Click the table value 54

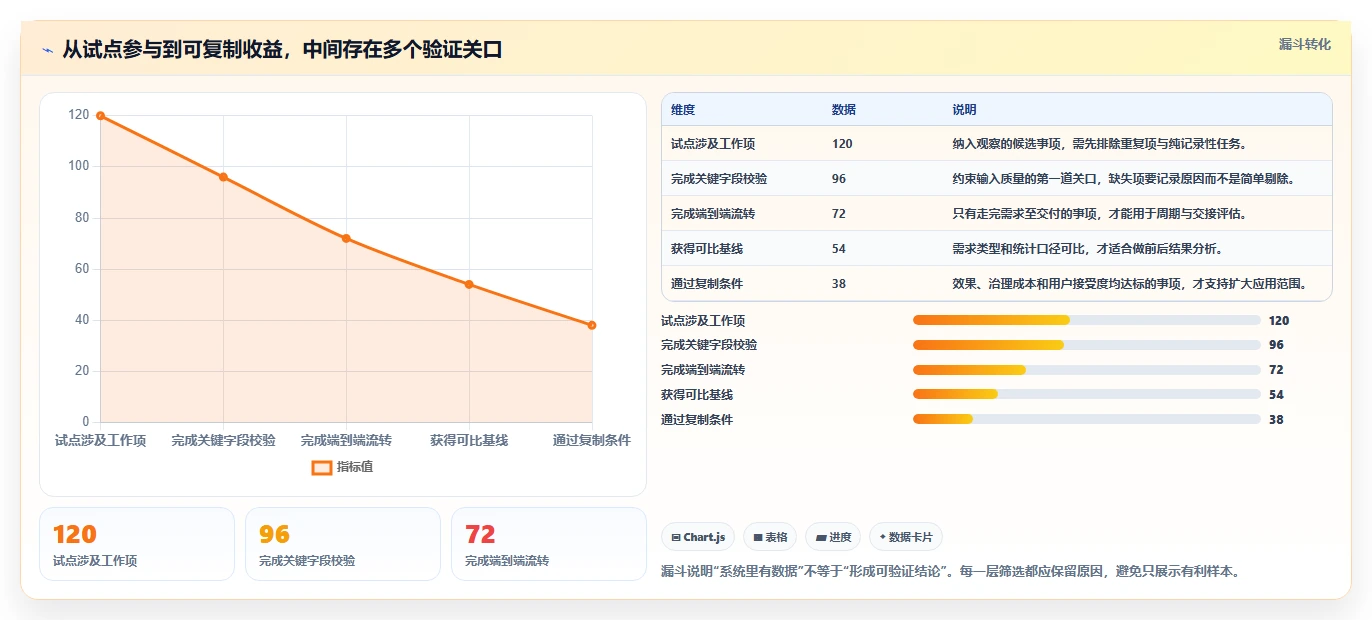tap(839, 249)
